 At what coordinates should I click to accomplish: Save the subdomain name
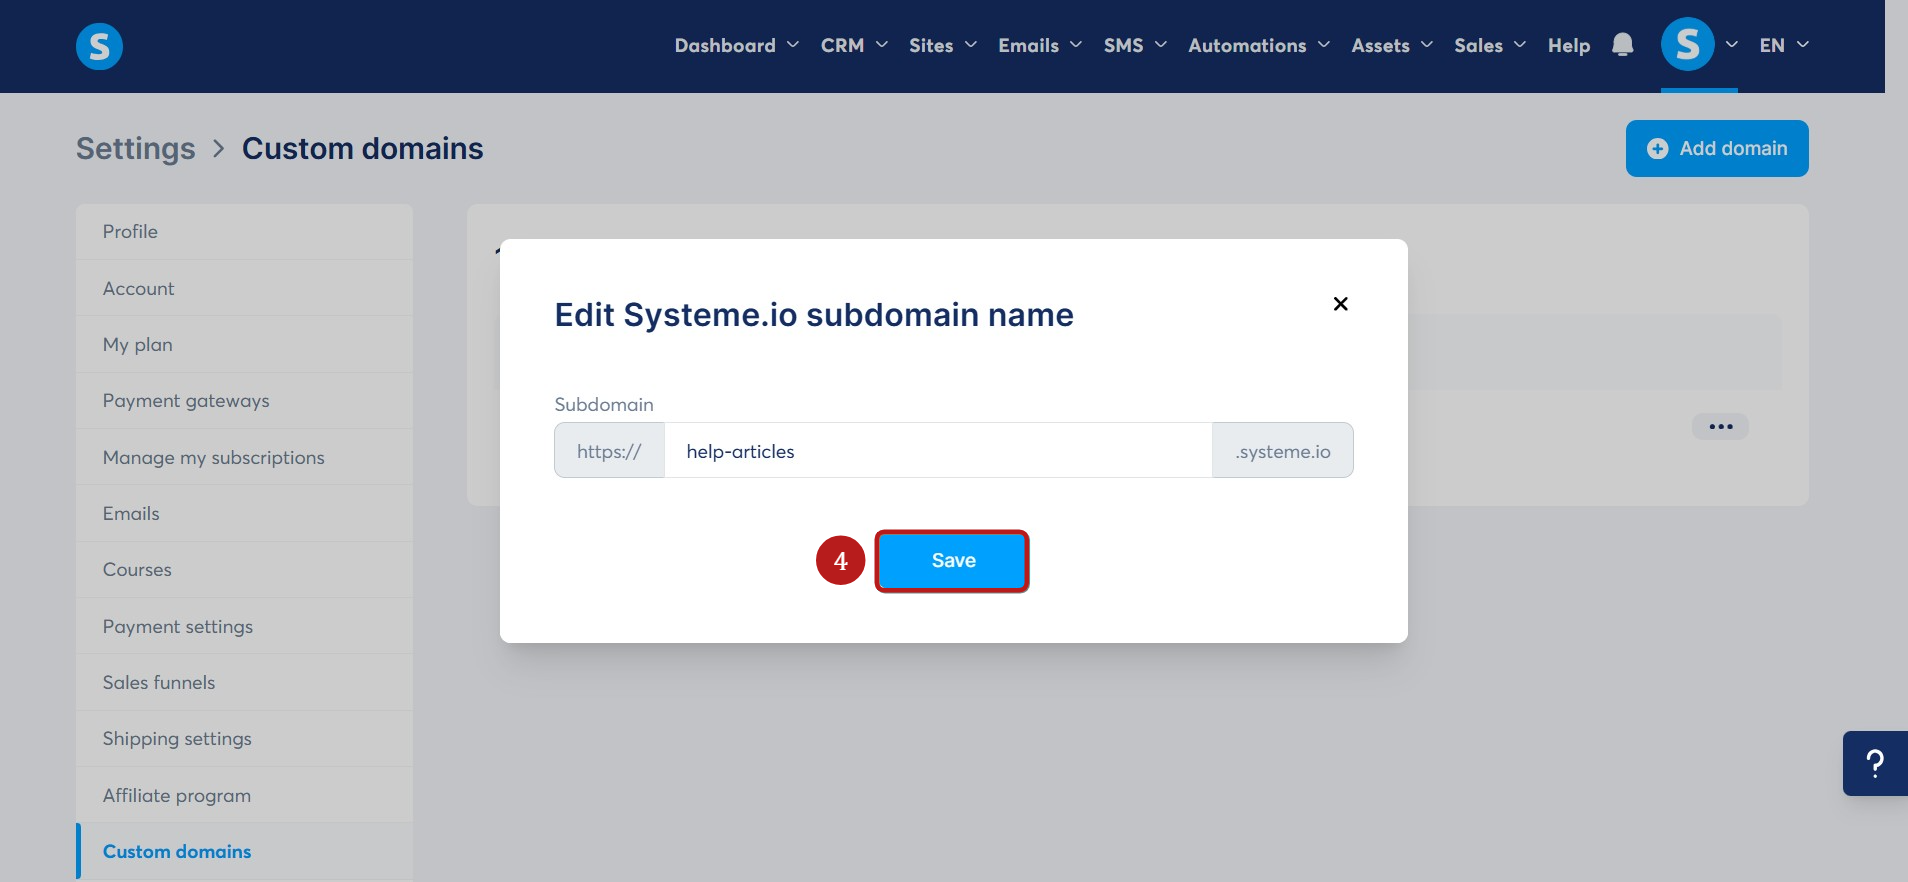coord(952,561)
